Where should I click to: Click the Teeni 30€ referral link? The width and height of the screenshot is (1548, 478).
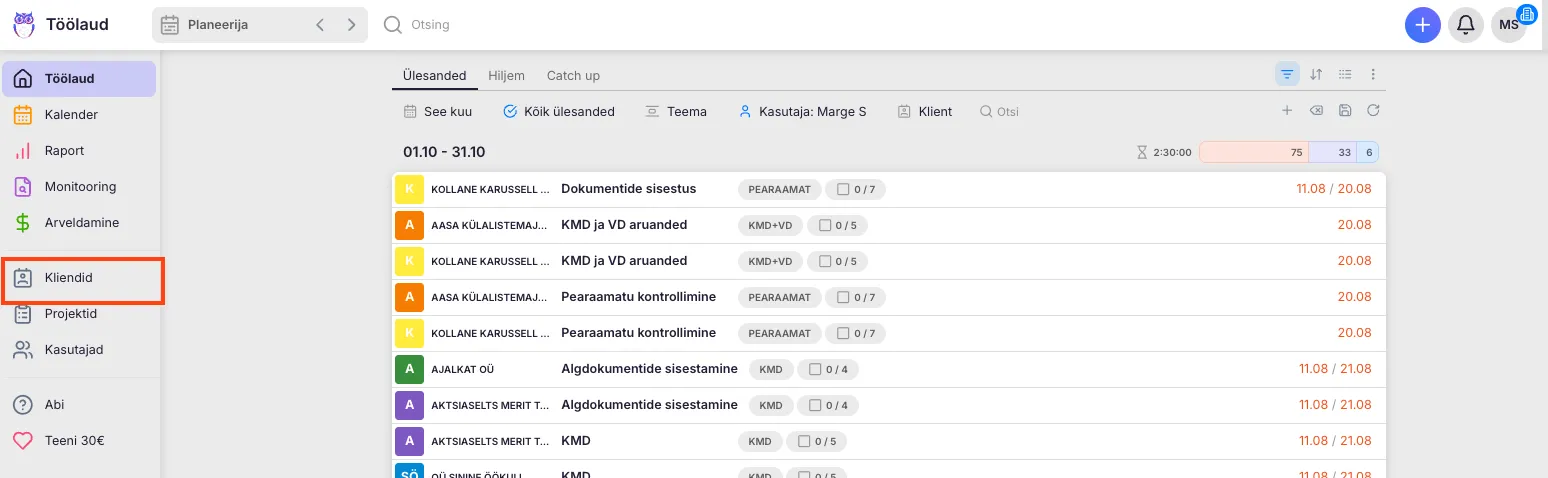(74, 441)
